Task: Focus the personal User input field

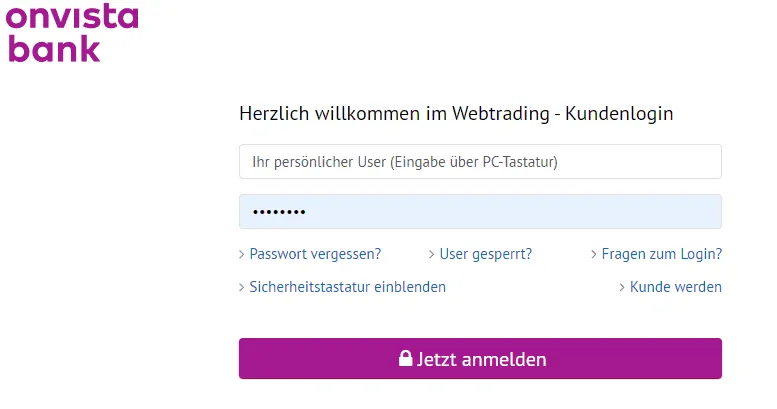Action: click(480, 162)
